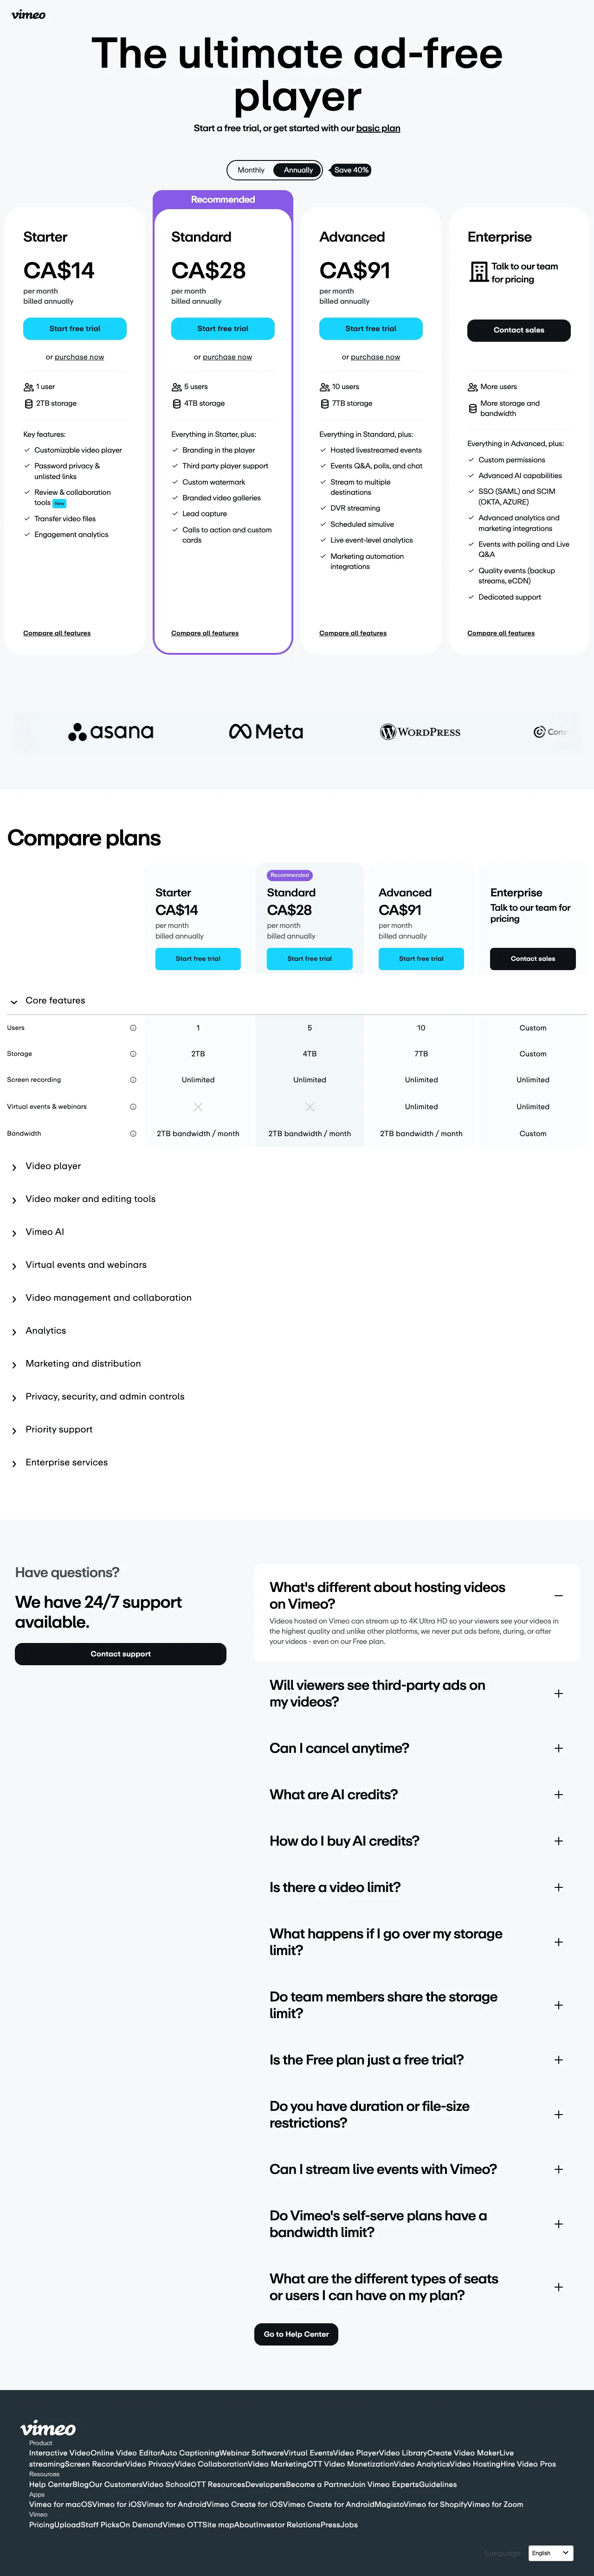Click the info icon next to Bandwidth

133,1134
